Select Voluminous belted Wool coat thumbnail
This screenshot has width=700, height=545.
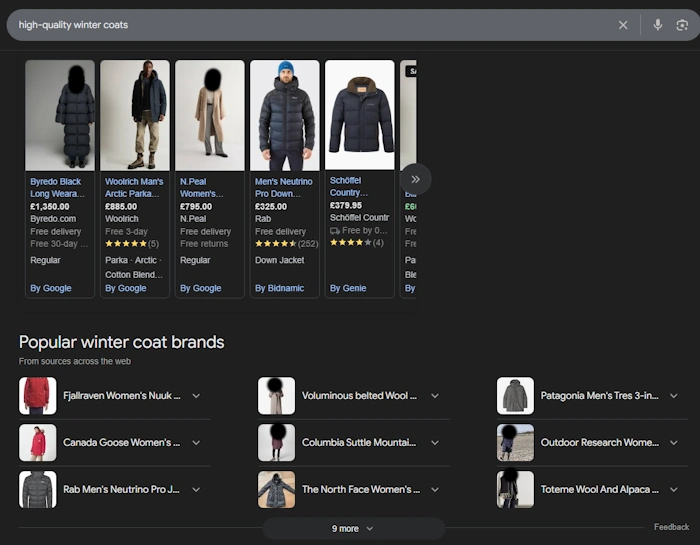click(x=276, y=396)
